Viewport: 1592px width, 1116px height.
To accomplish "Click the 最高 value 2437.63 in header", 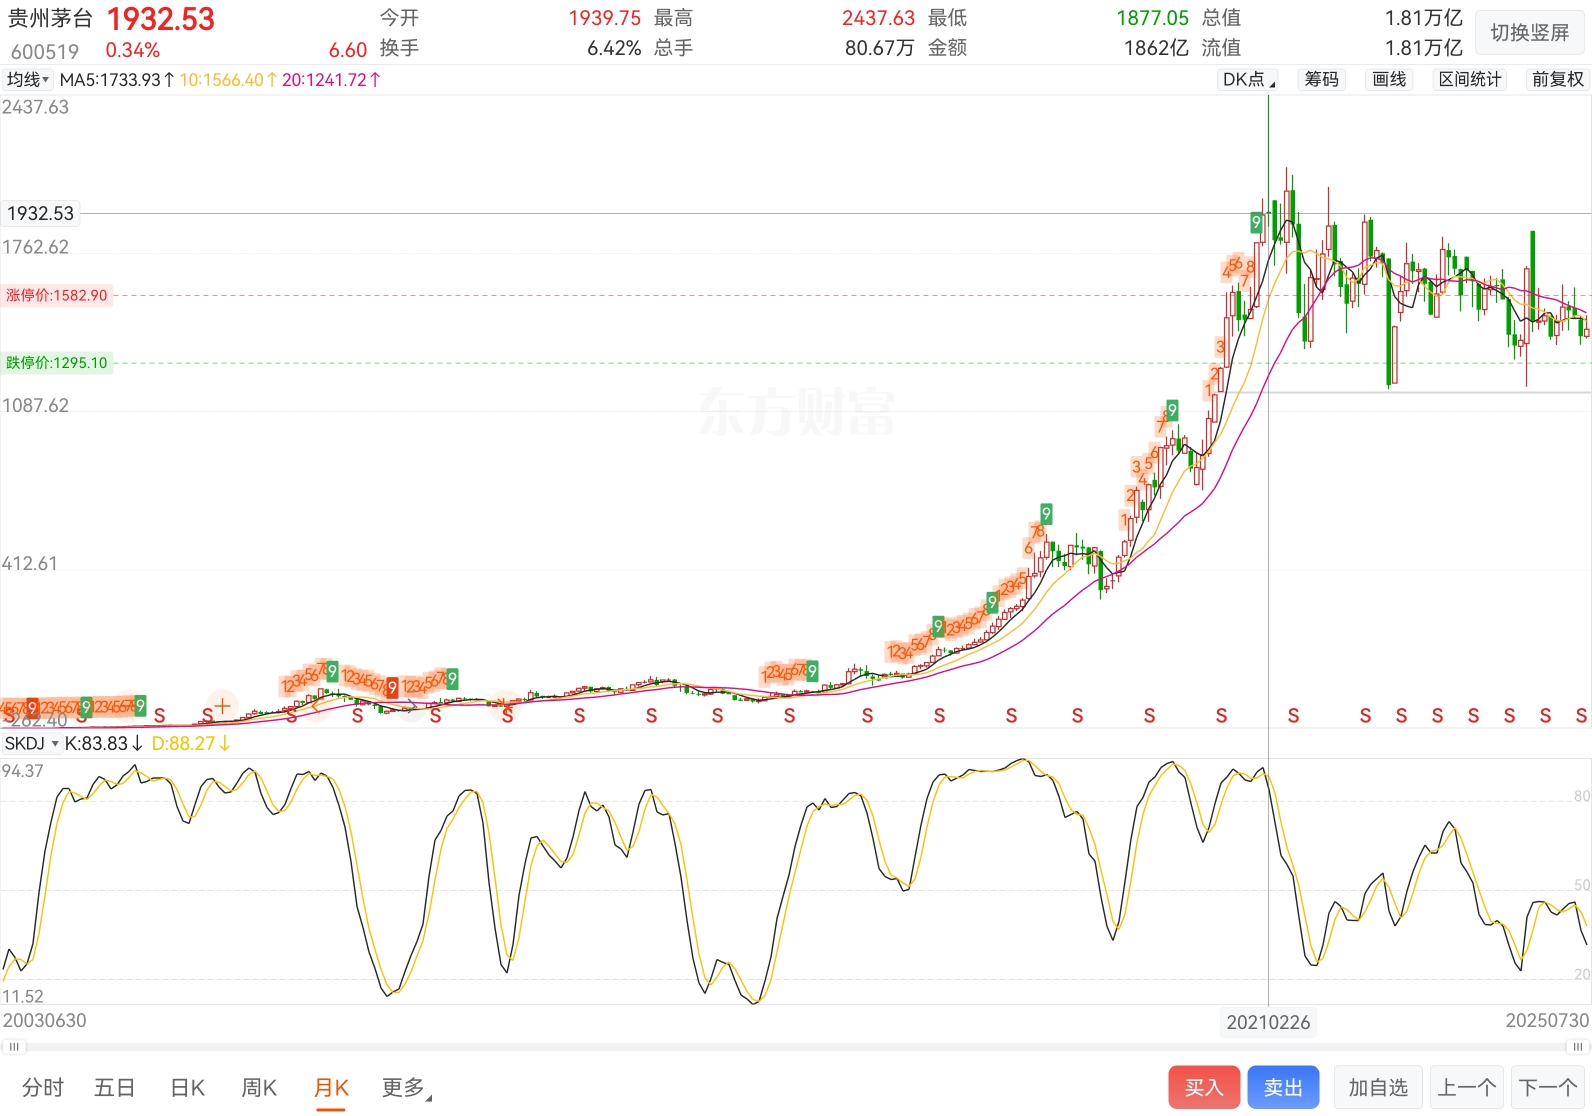I will pos(878,18).
